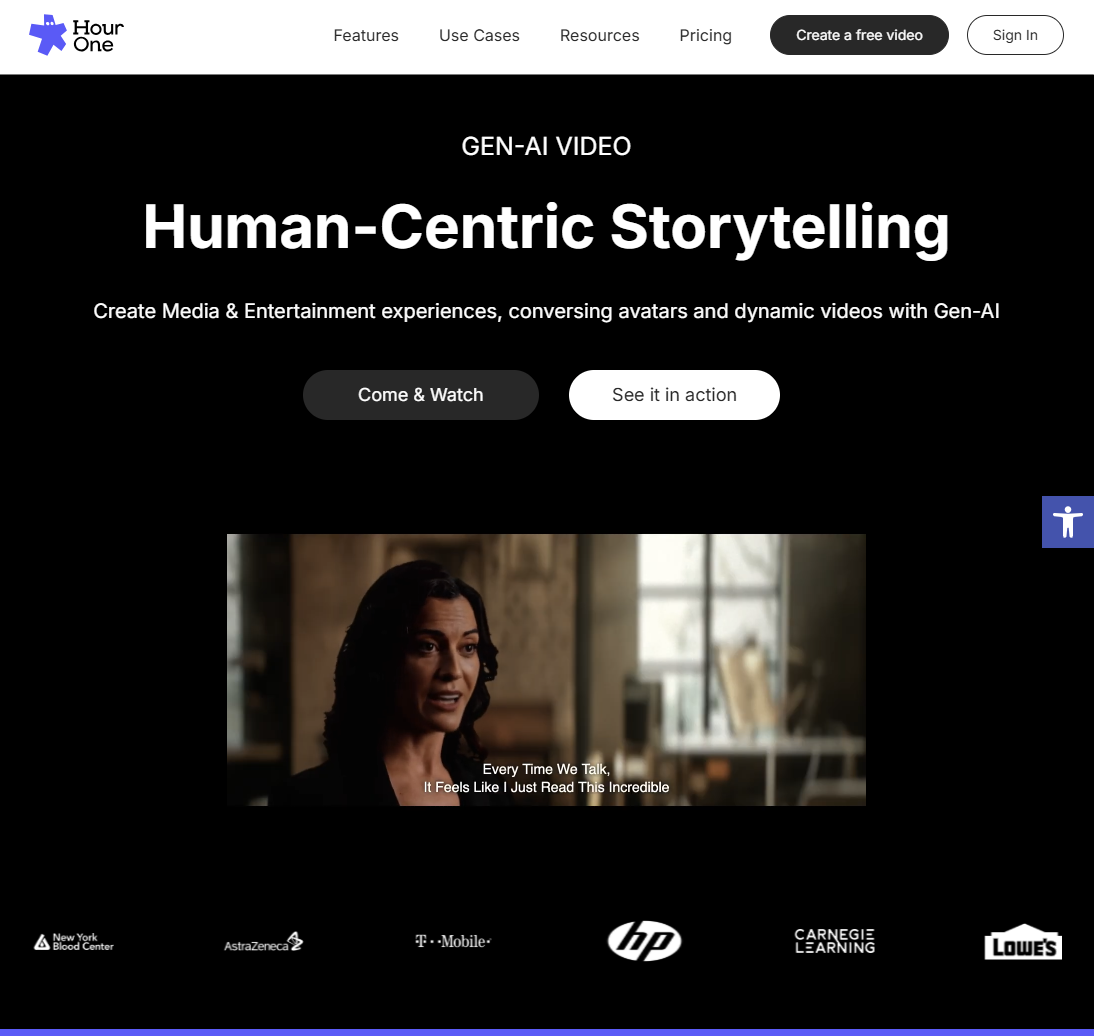Click the Hour One logo
Viewport: 1094px width, 1036px height.
coord(76,35)
